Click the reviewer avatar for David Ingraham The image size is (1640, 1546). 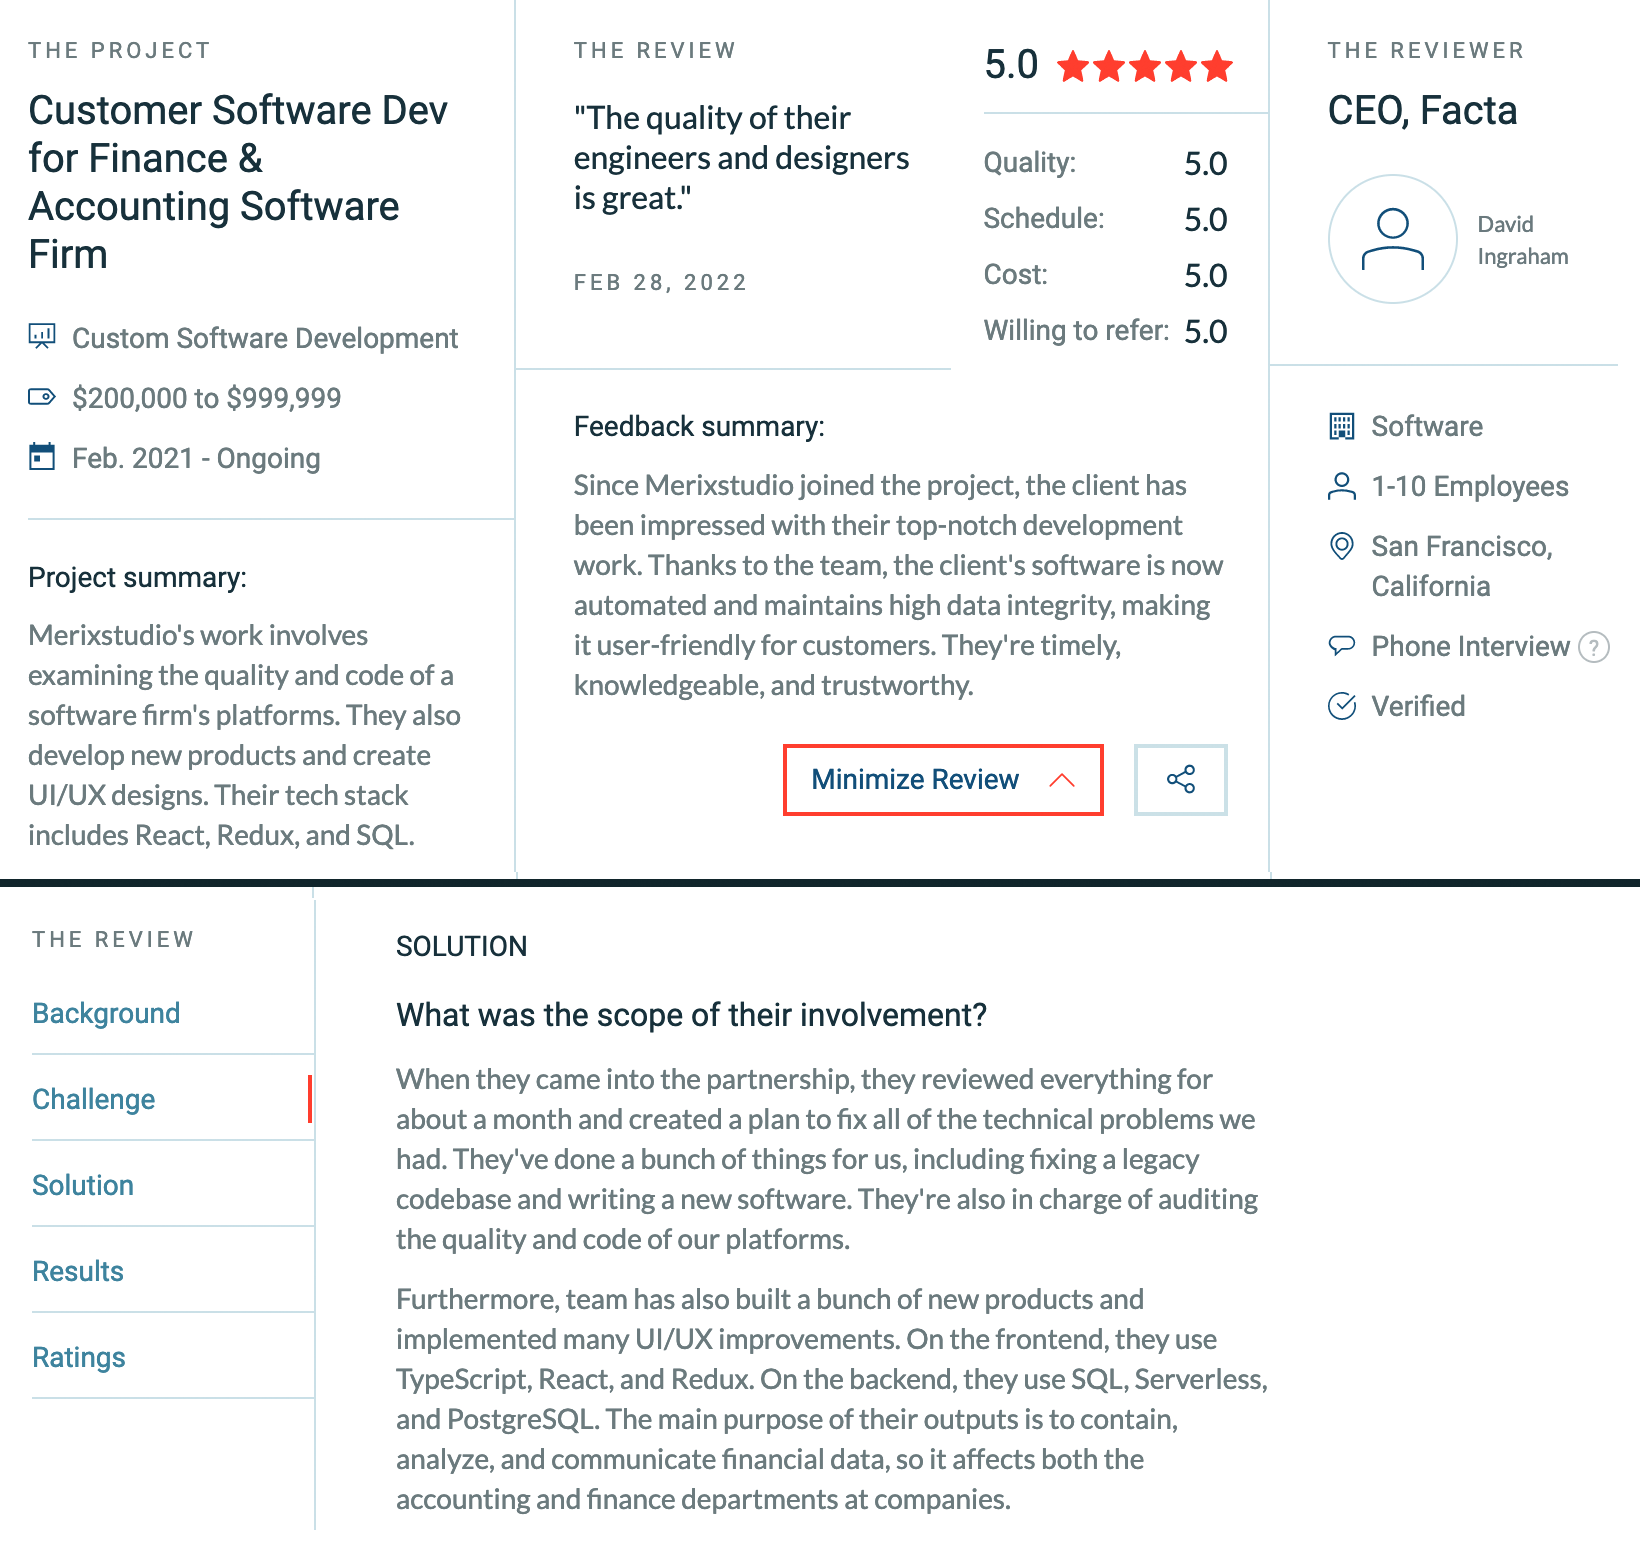click(1392, 240)
